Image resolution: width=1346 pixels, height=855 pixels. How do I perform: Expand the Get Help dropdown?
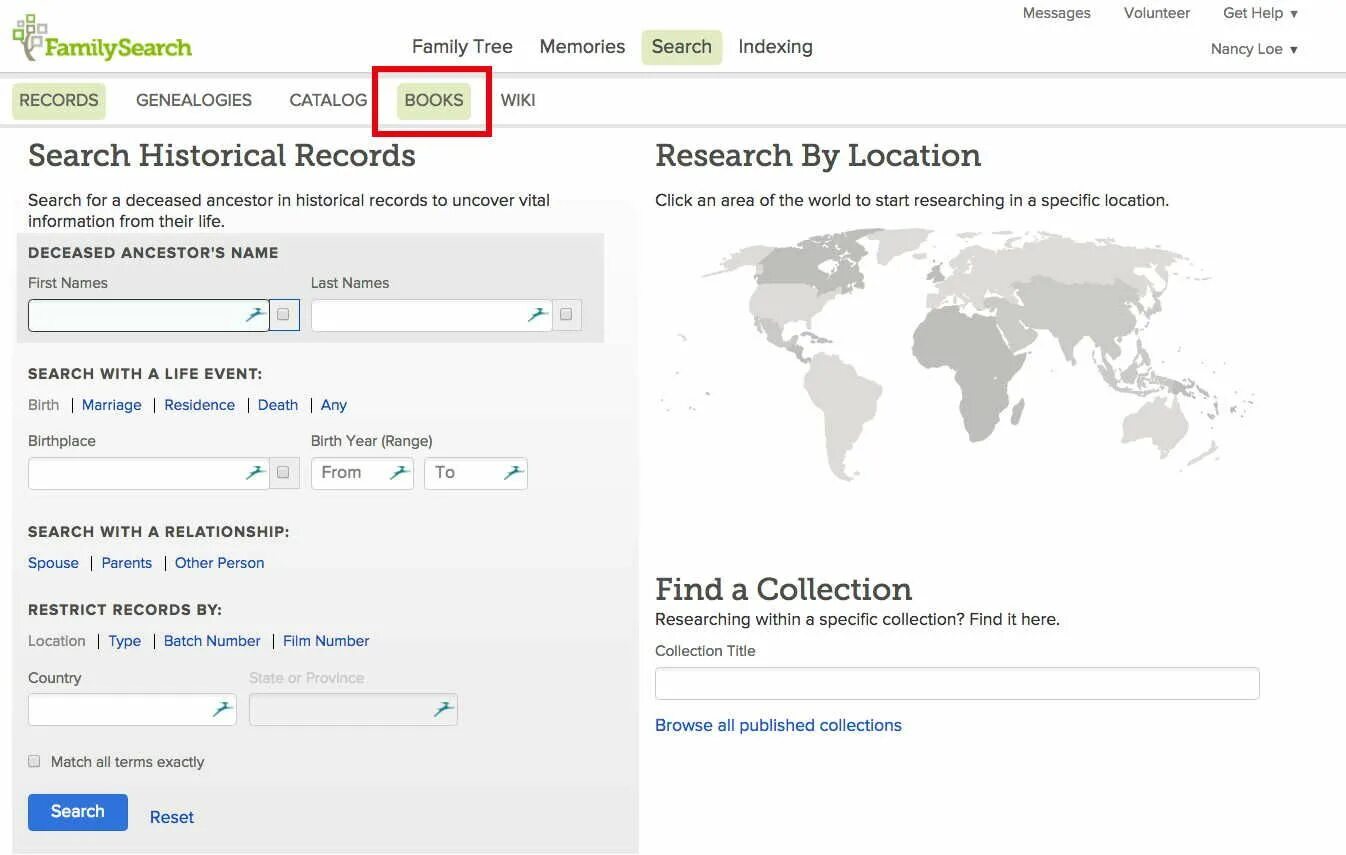coord(1260,13)
